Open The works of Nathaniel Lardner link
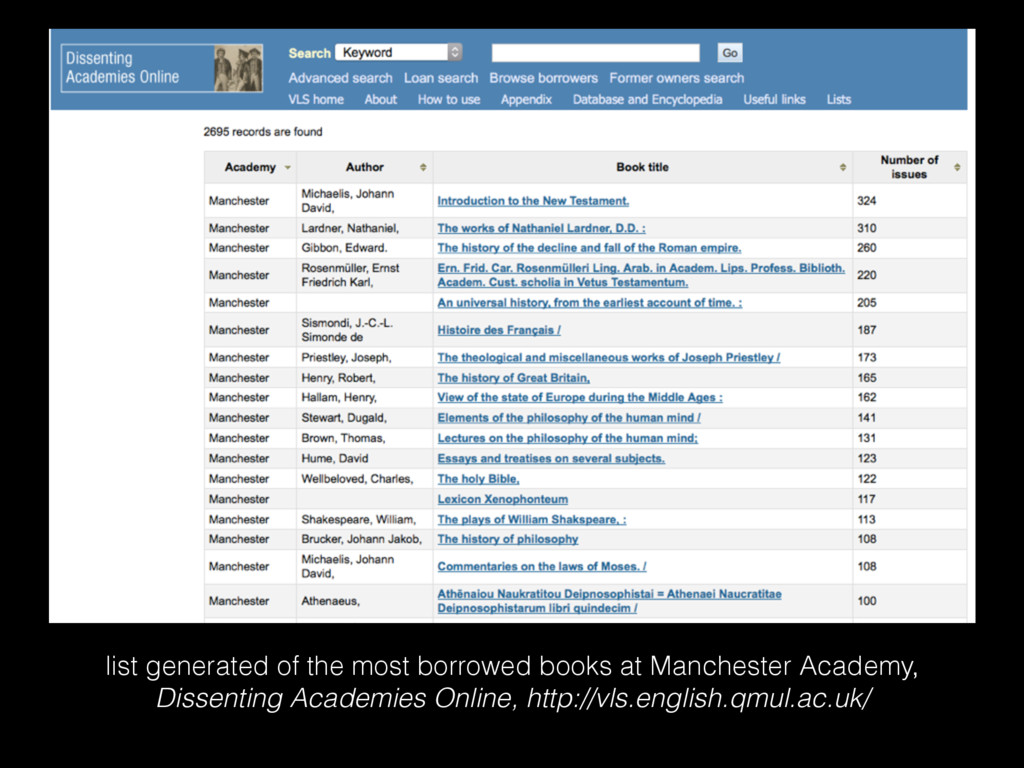This screenshot has height=768, width=1024. point(541,228)
